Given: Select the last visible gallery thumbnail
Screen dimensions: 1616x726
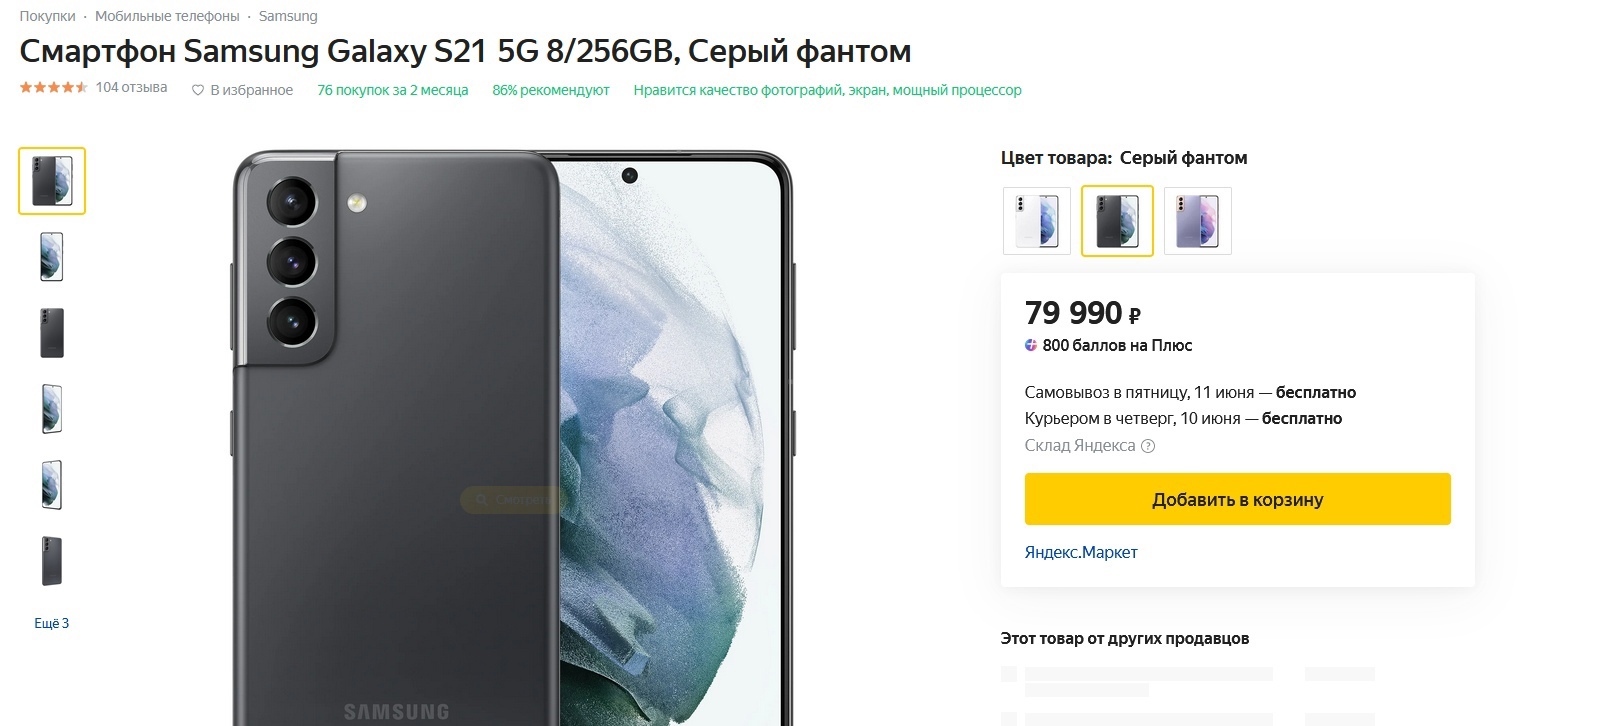Looking at the screenshot, I should click(x=52, y=561).
